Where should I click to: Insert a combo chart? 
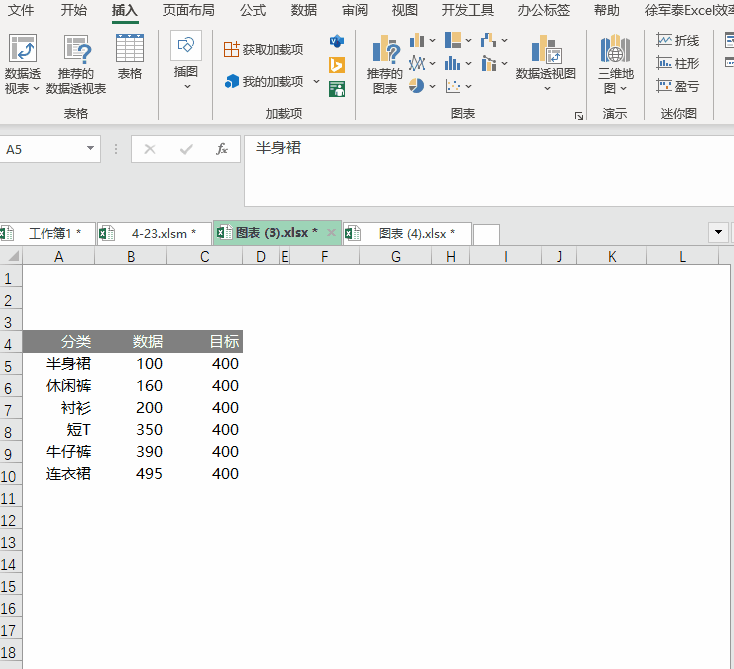pyautogui.click(x=488, y=63)
